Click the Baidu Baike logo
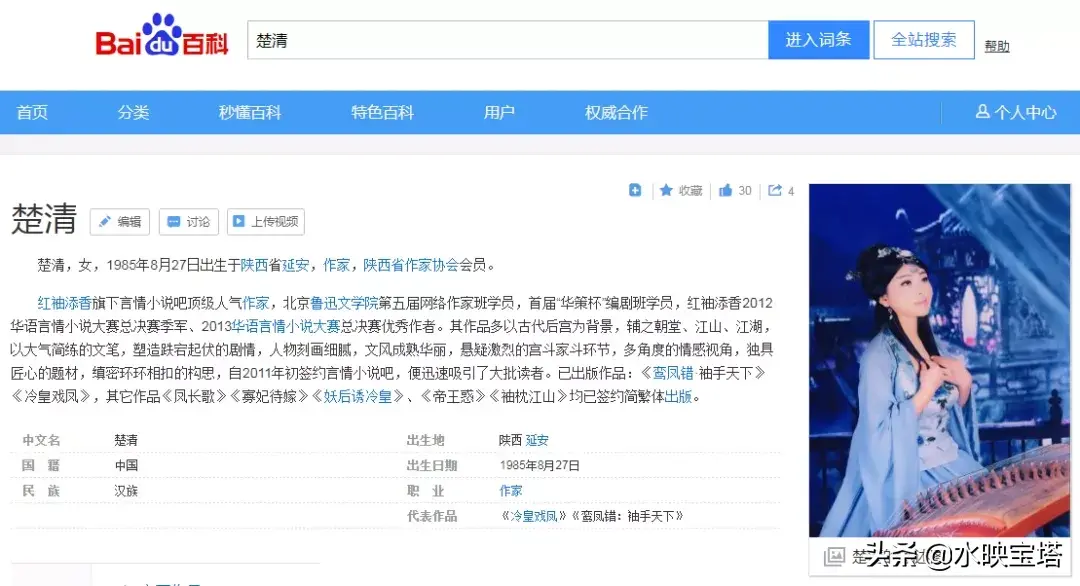This screenshot has width=1080, height=586. 162,38
